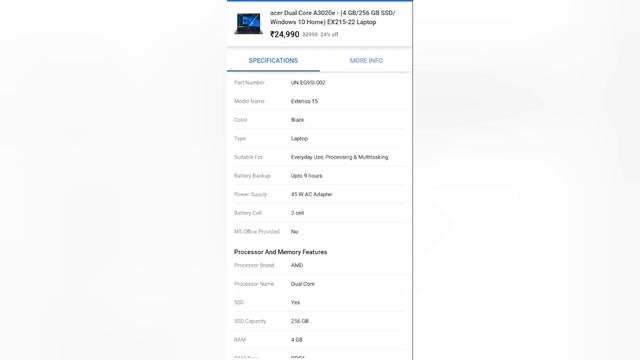Select the 'Black' color value

click(x=297, y=120)
